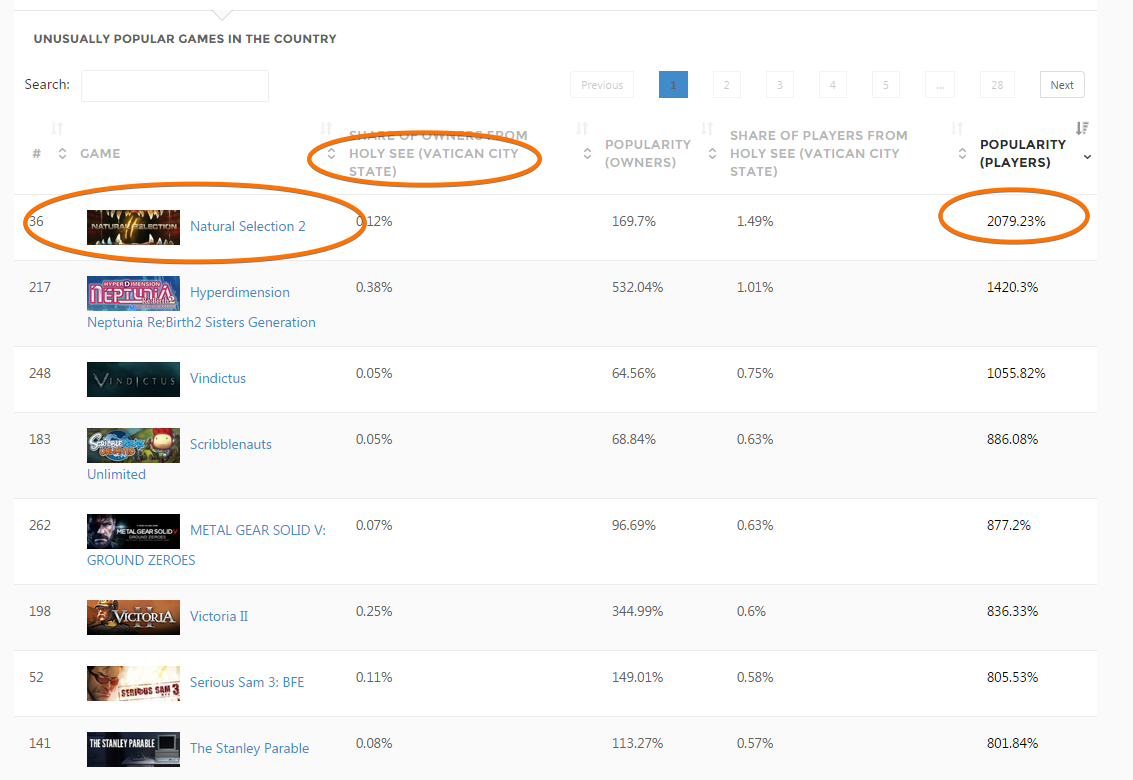Select rank number 217

point(40,287)
